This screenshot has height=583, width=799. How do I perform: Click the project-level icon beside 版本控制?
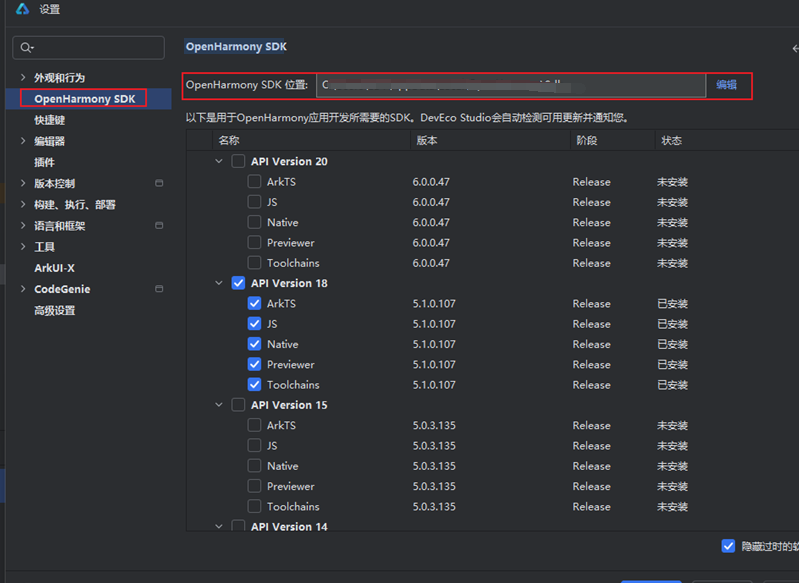[159, 184]
